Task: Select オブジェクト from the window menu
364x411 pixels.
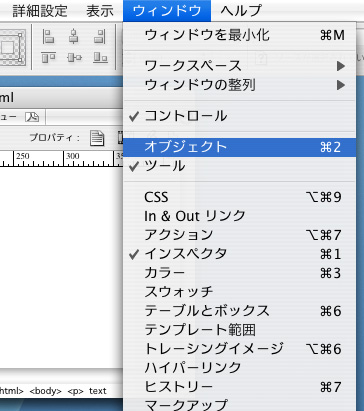Action: [x=239, y=147]
